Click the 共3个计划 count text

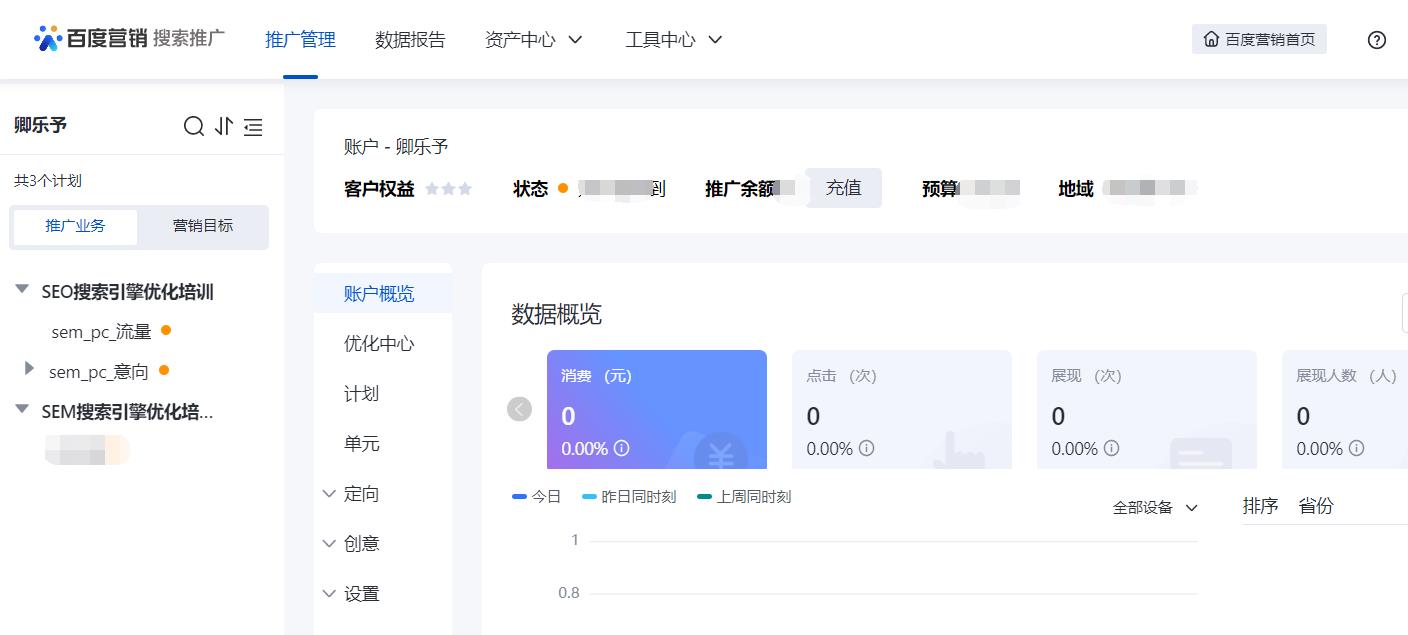[x=48, y=181]
